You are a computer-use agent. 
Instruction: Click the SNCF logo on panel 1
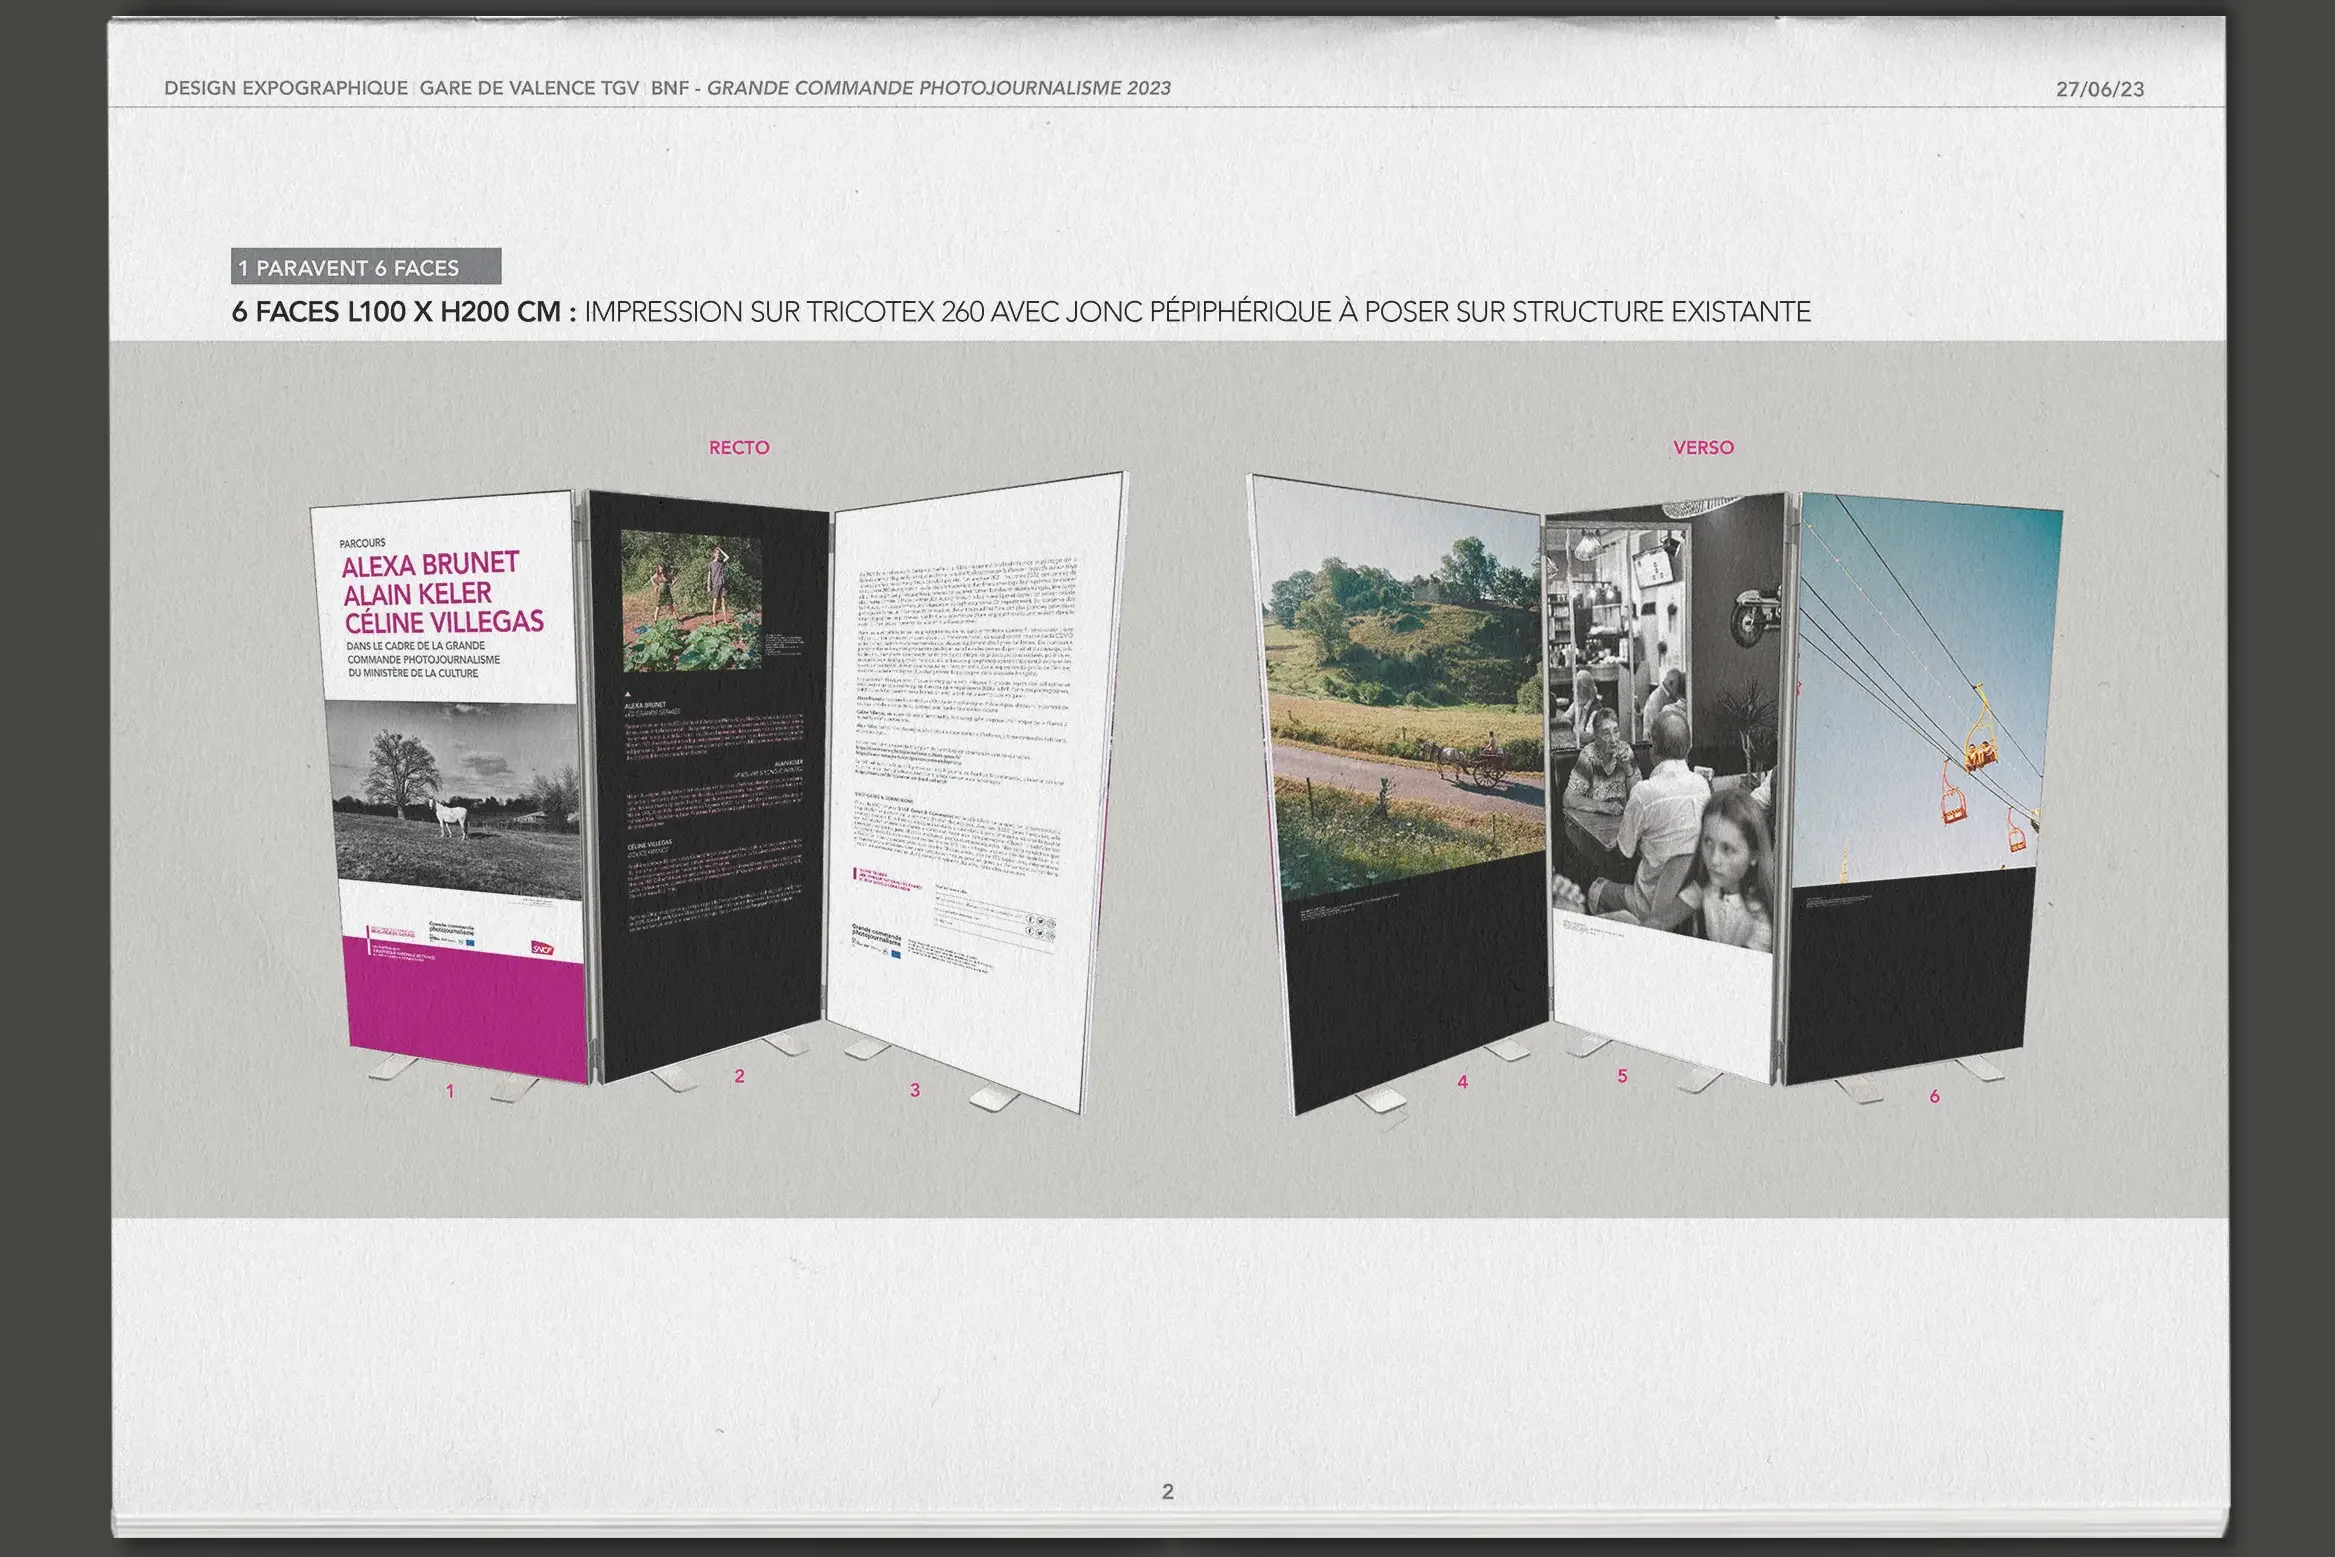pos(542,948)
